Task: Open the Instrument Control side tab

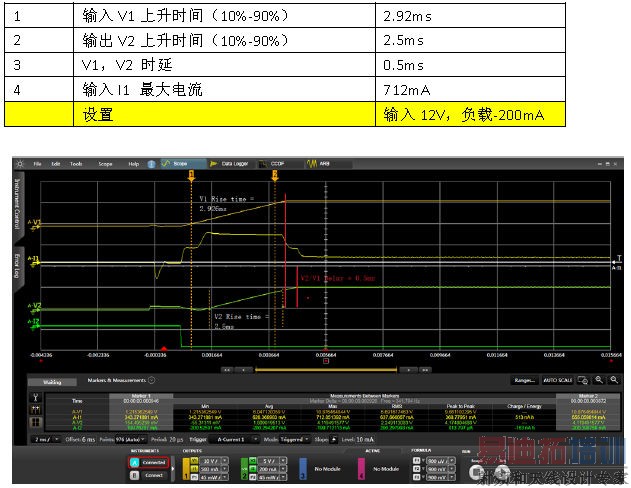Action: point(18,205)
